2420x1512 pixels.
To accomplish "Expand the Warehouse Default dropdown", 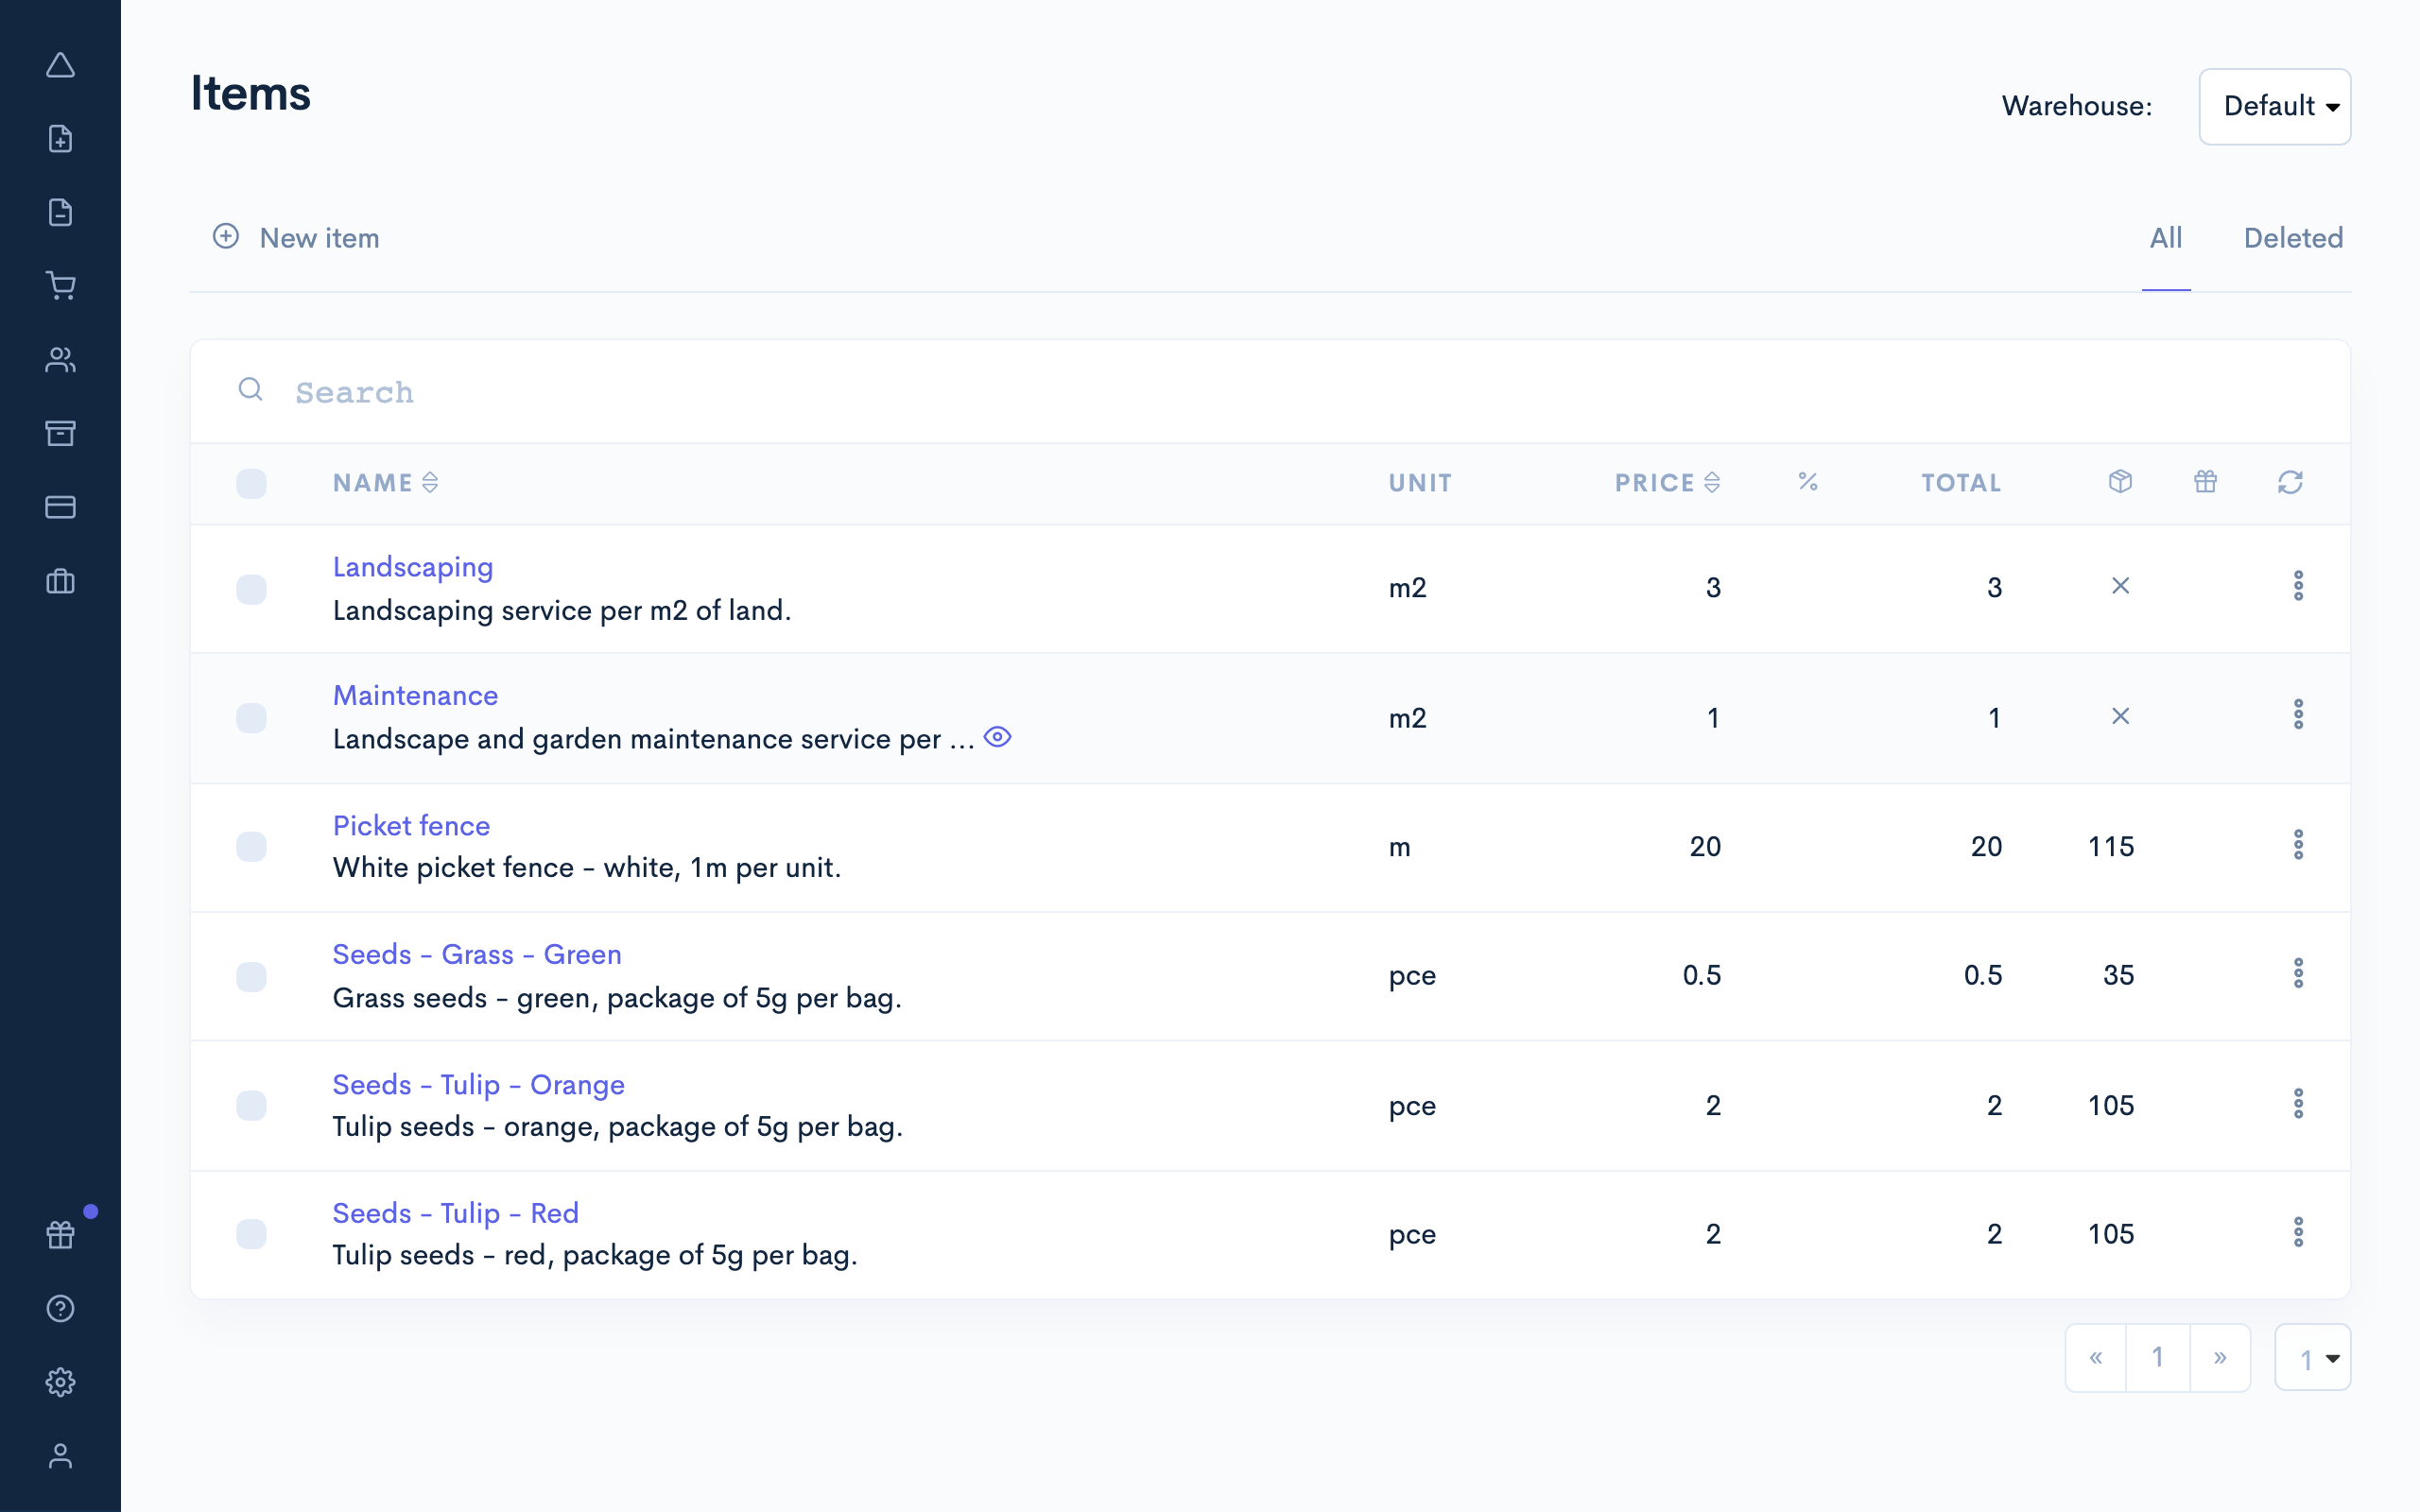I will (x=2274, y=107).
